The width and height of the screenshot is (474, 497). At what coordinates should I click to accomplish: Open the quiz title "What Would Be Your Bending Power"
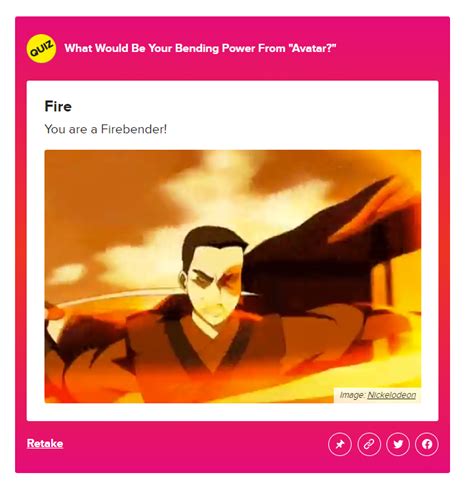tap(200, 48)
